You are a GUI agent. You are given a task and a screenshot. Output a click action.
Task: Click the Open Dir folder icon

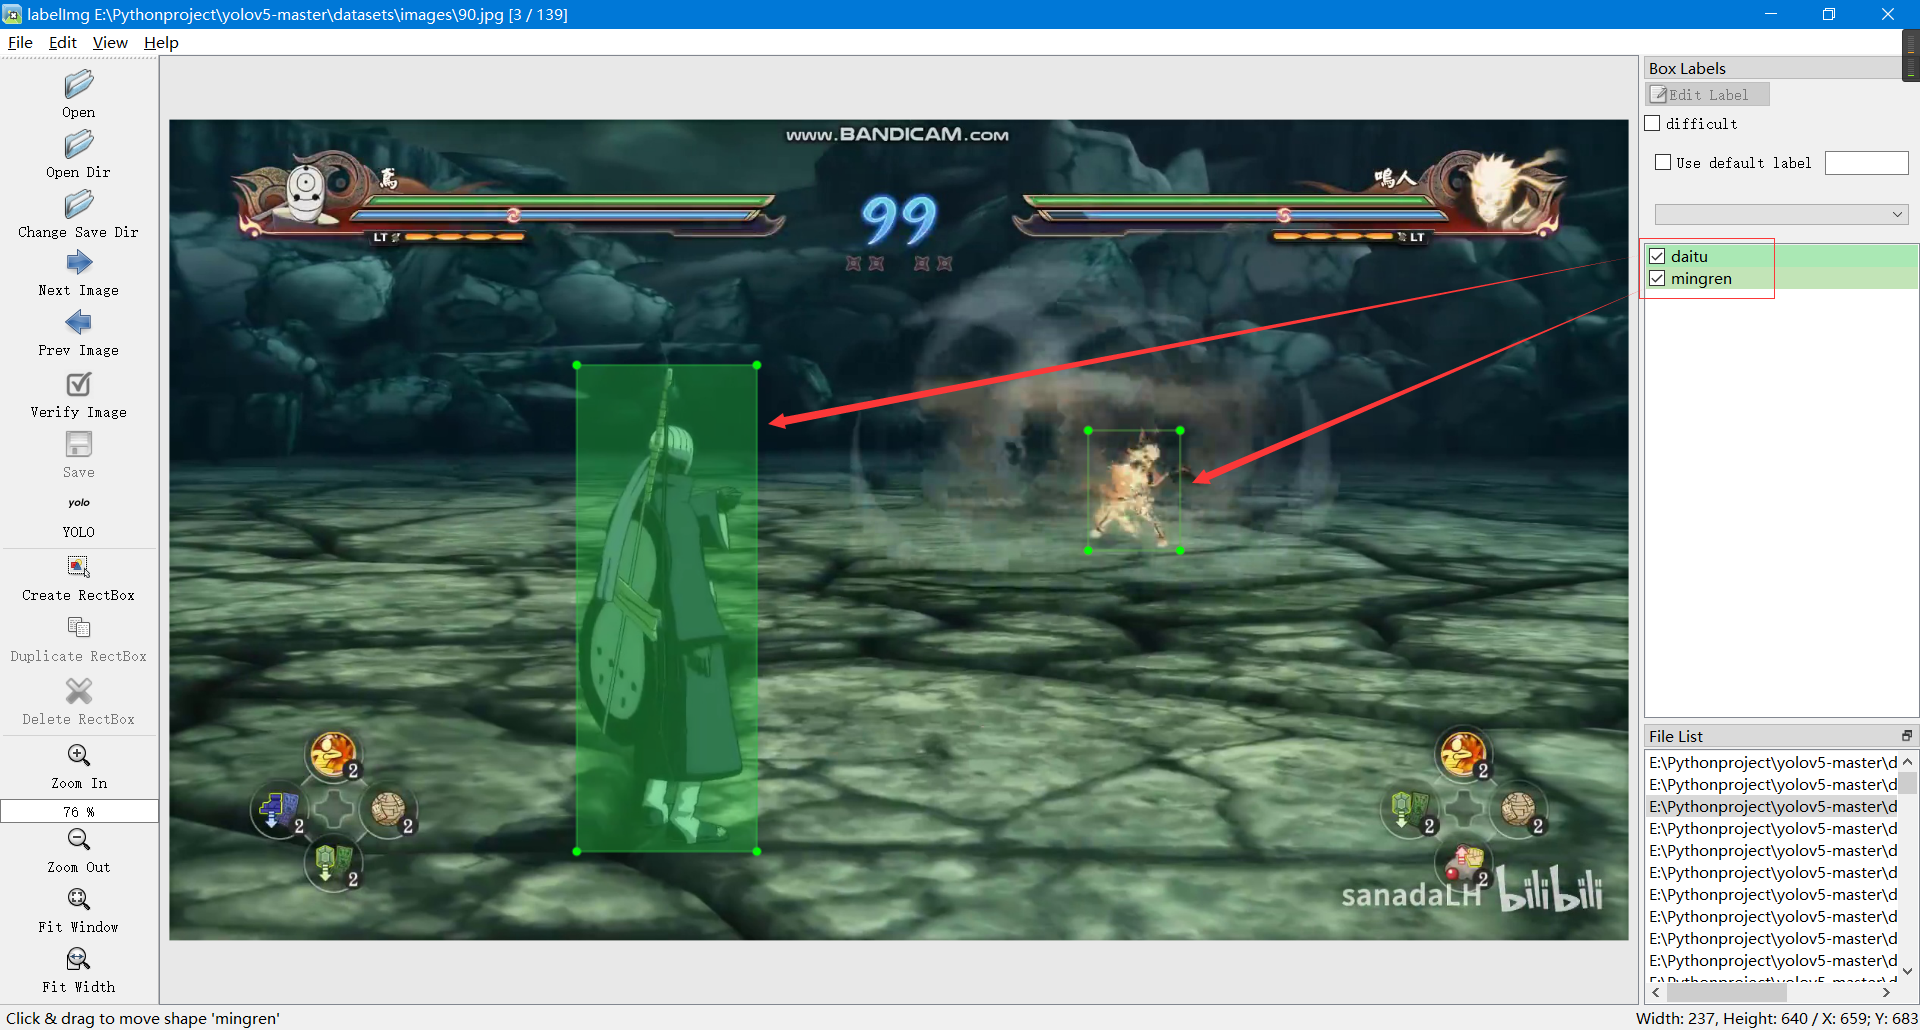click(78, 146)
